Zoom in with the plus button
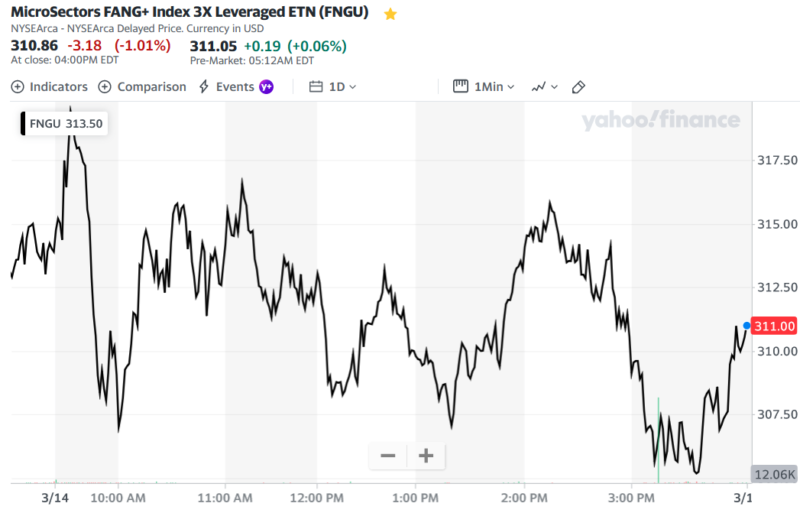Screen dimensions: 800x513 (x=426, y=456)
